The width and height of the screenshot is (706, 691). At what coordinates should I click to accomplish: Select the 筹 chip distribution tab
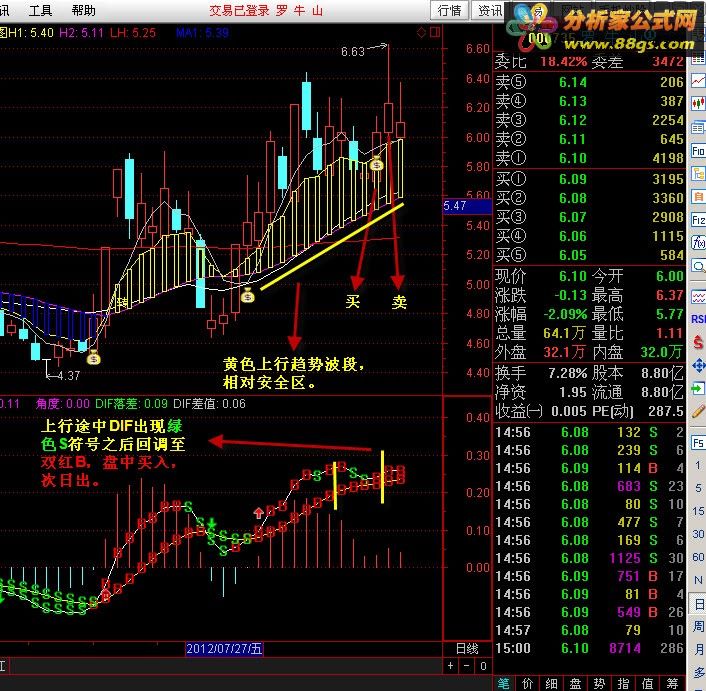672,683
